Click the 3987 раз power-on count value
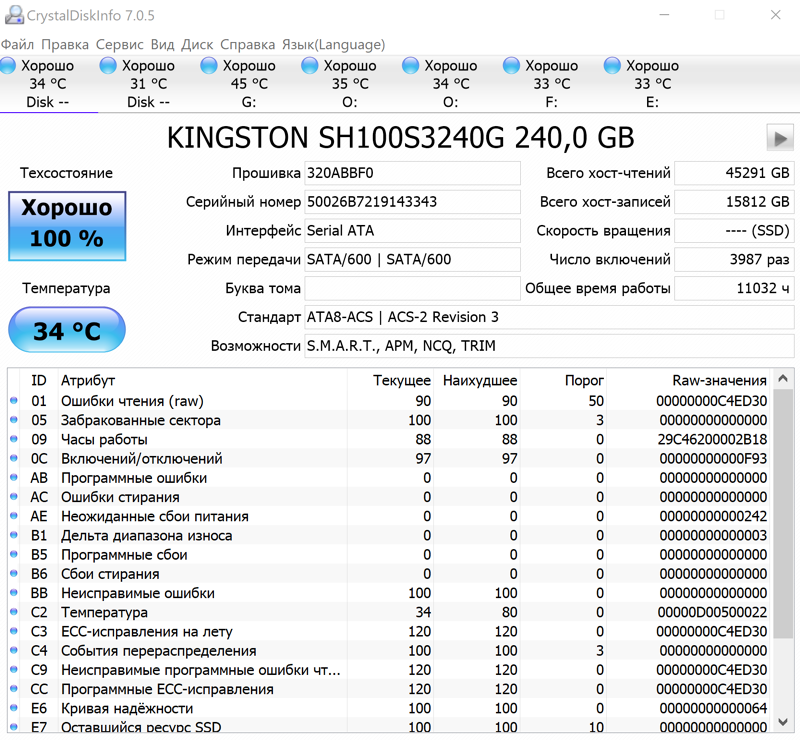 tap(734, 259)
